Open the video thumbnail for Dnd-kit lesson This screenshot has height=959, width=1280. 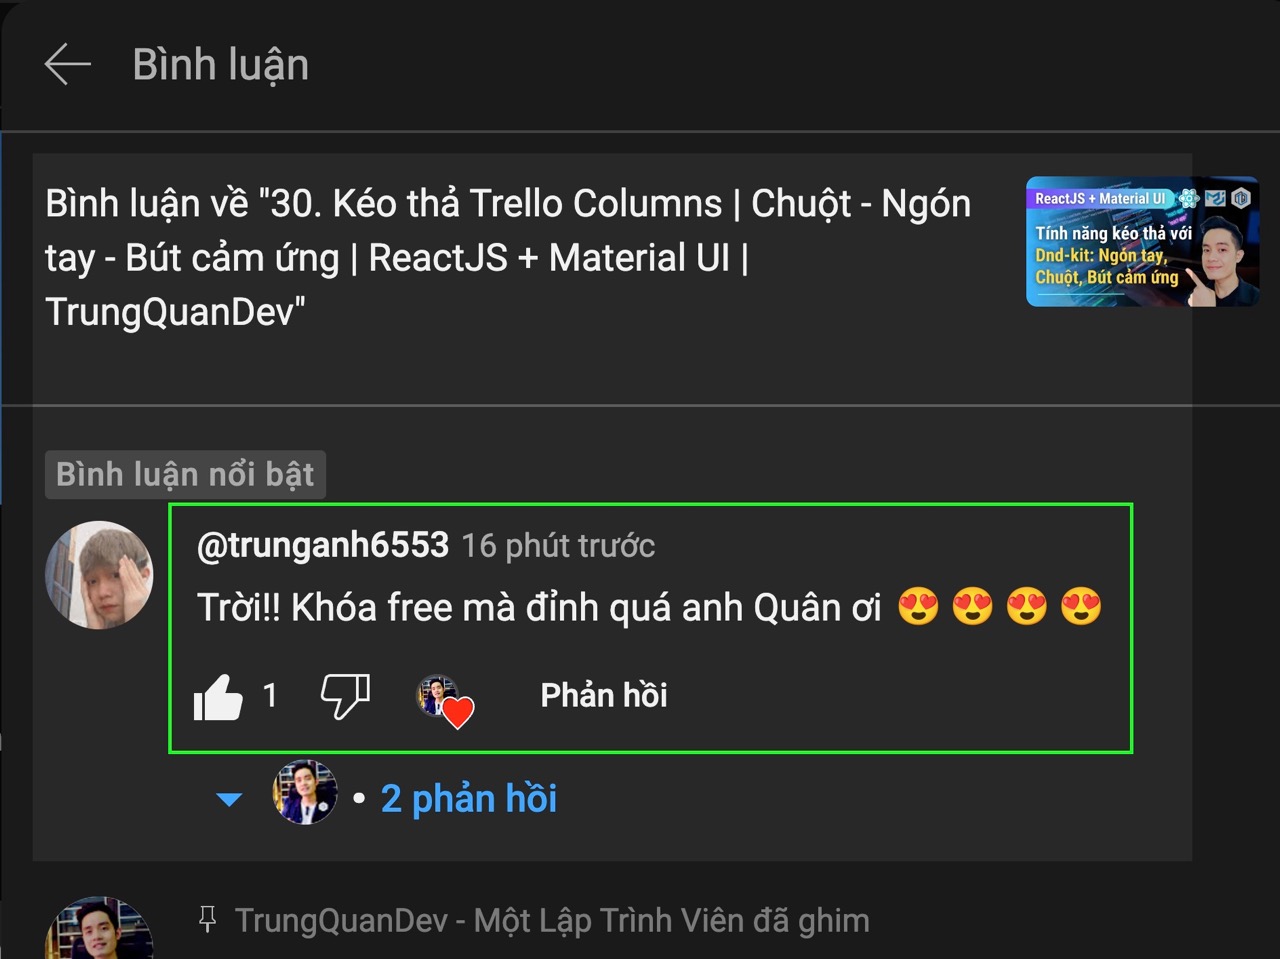[1142, 242]
